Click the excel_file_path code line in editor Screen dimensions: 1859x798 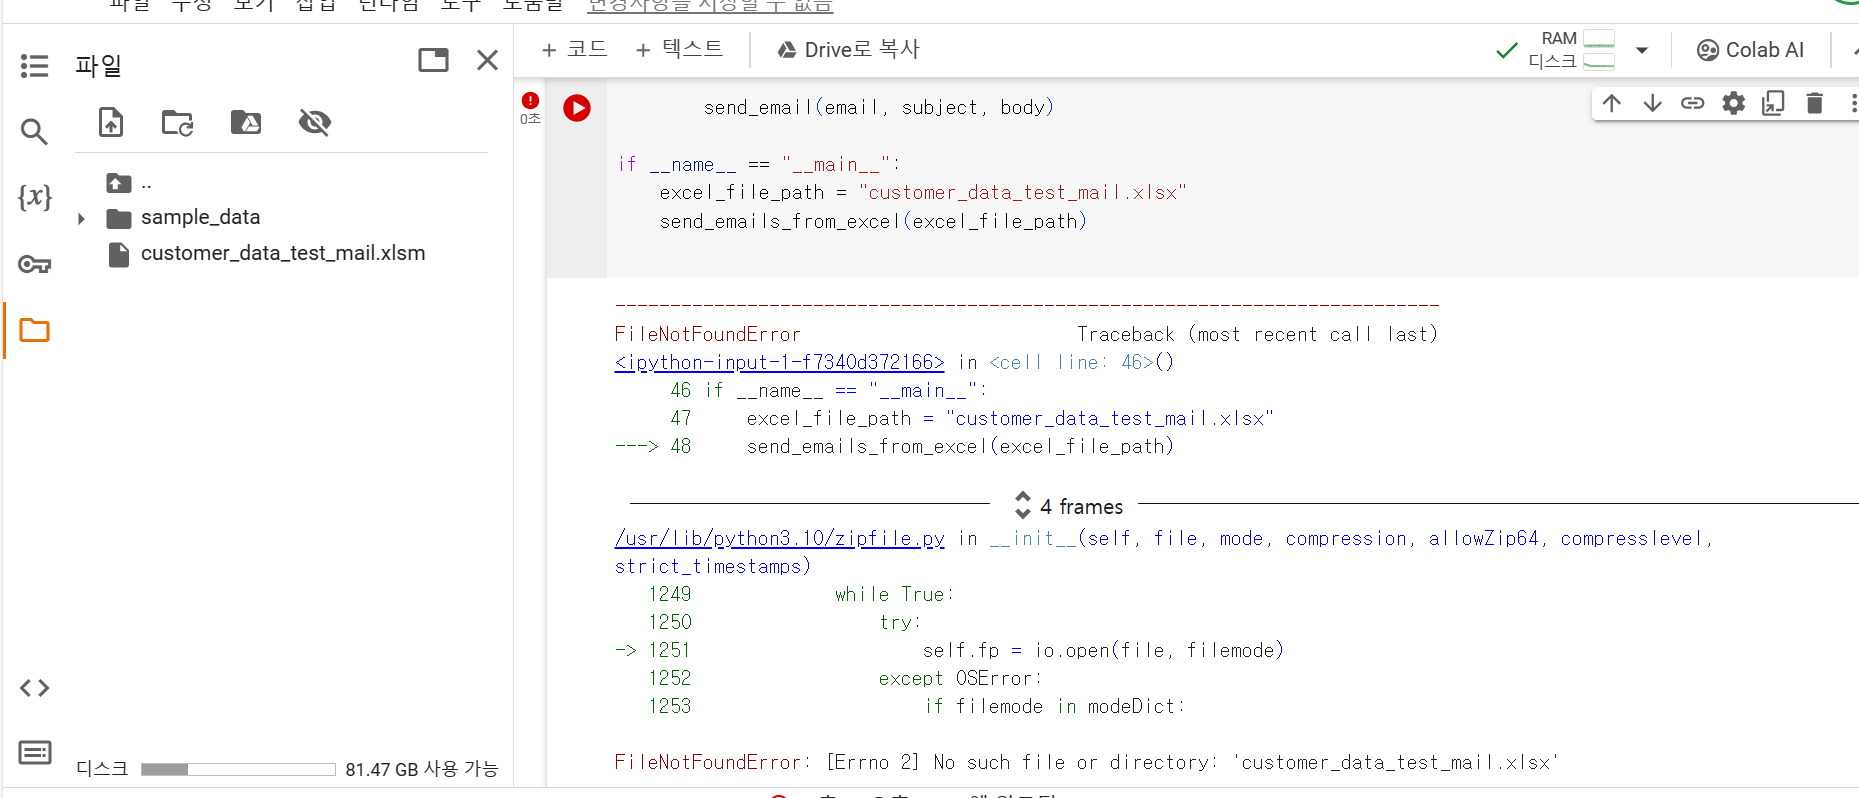click(x=922, y=192)
